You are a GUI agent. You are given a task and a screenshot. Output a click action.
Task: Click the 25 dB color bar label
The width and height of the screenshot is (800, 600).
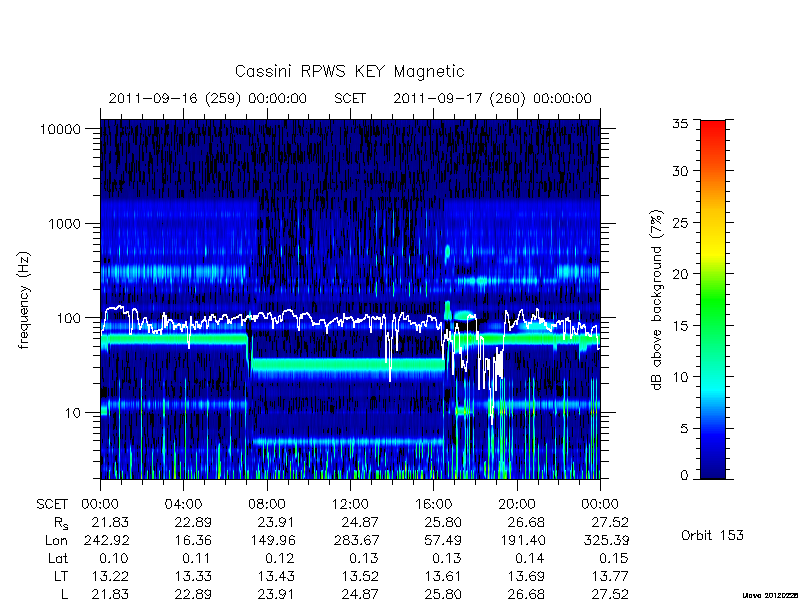[x=680, y=223]
